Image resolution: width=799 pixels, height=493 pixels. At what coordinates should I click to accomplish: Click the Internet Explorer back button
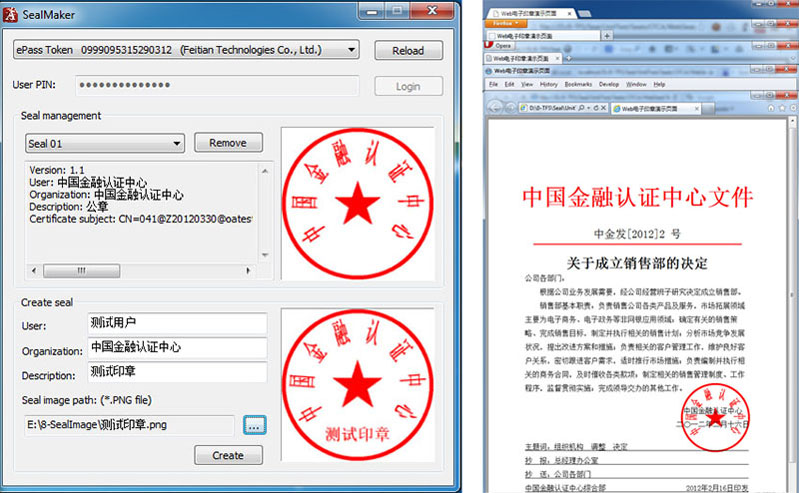[x=495, y=108]
